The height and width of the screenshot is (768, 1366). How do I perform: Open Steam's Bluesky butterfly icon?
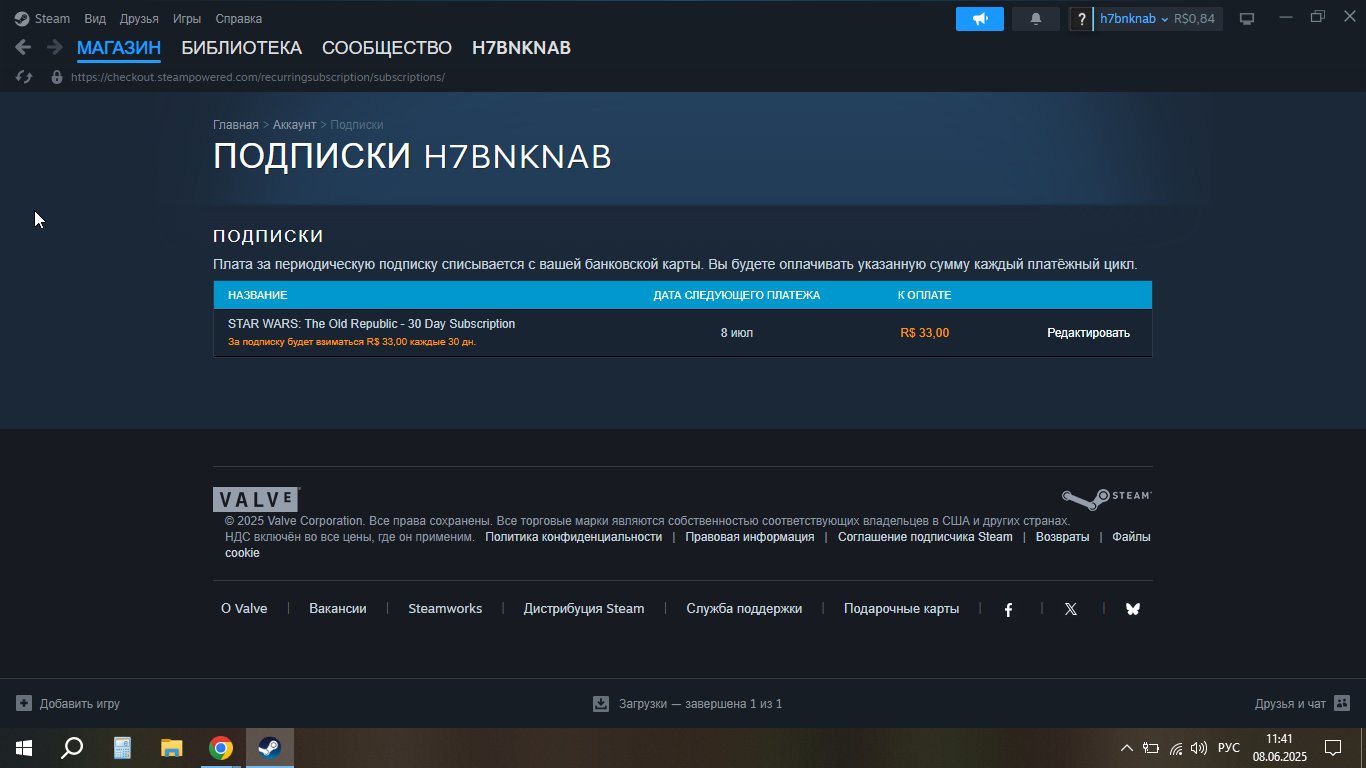click(1133, 609)
